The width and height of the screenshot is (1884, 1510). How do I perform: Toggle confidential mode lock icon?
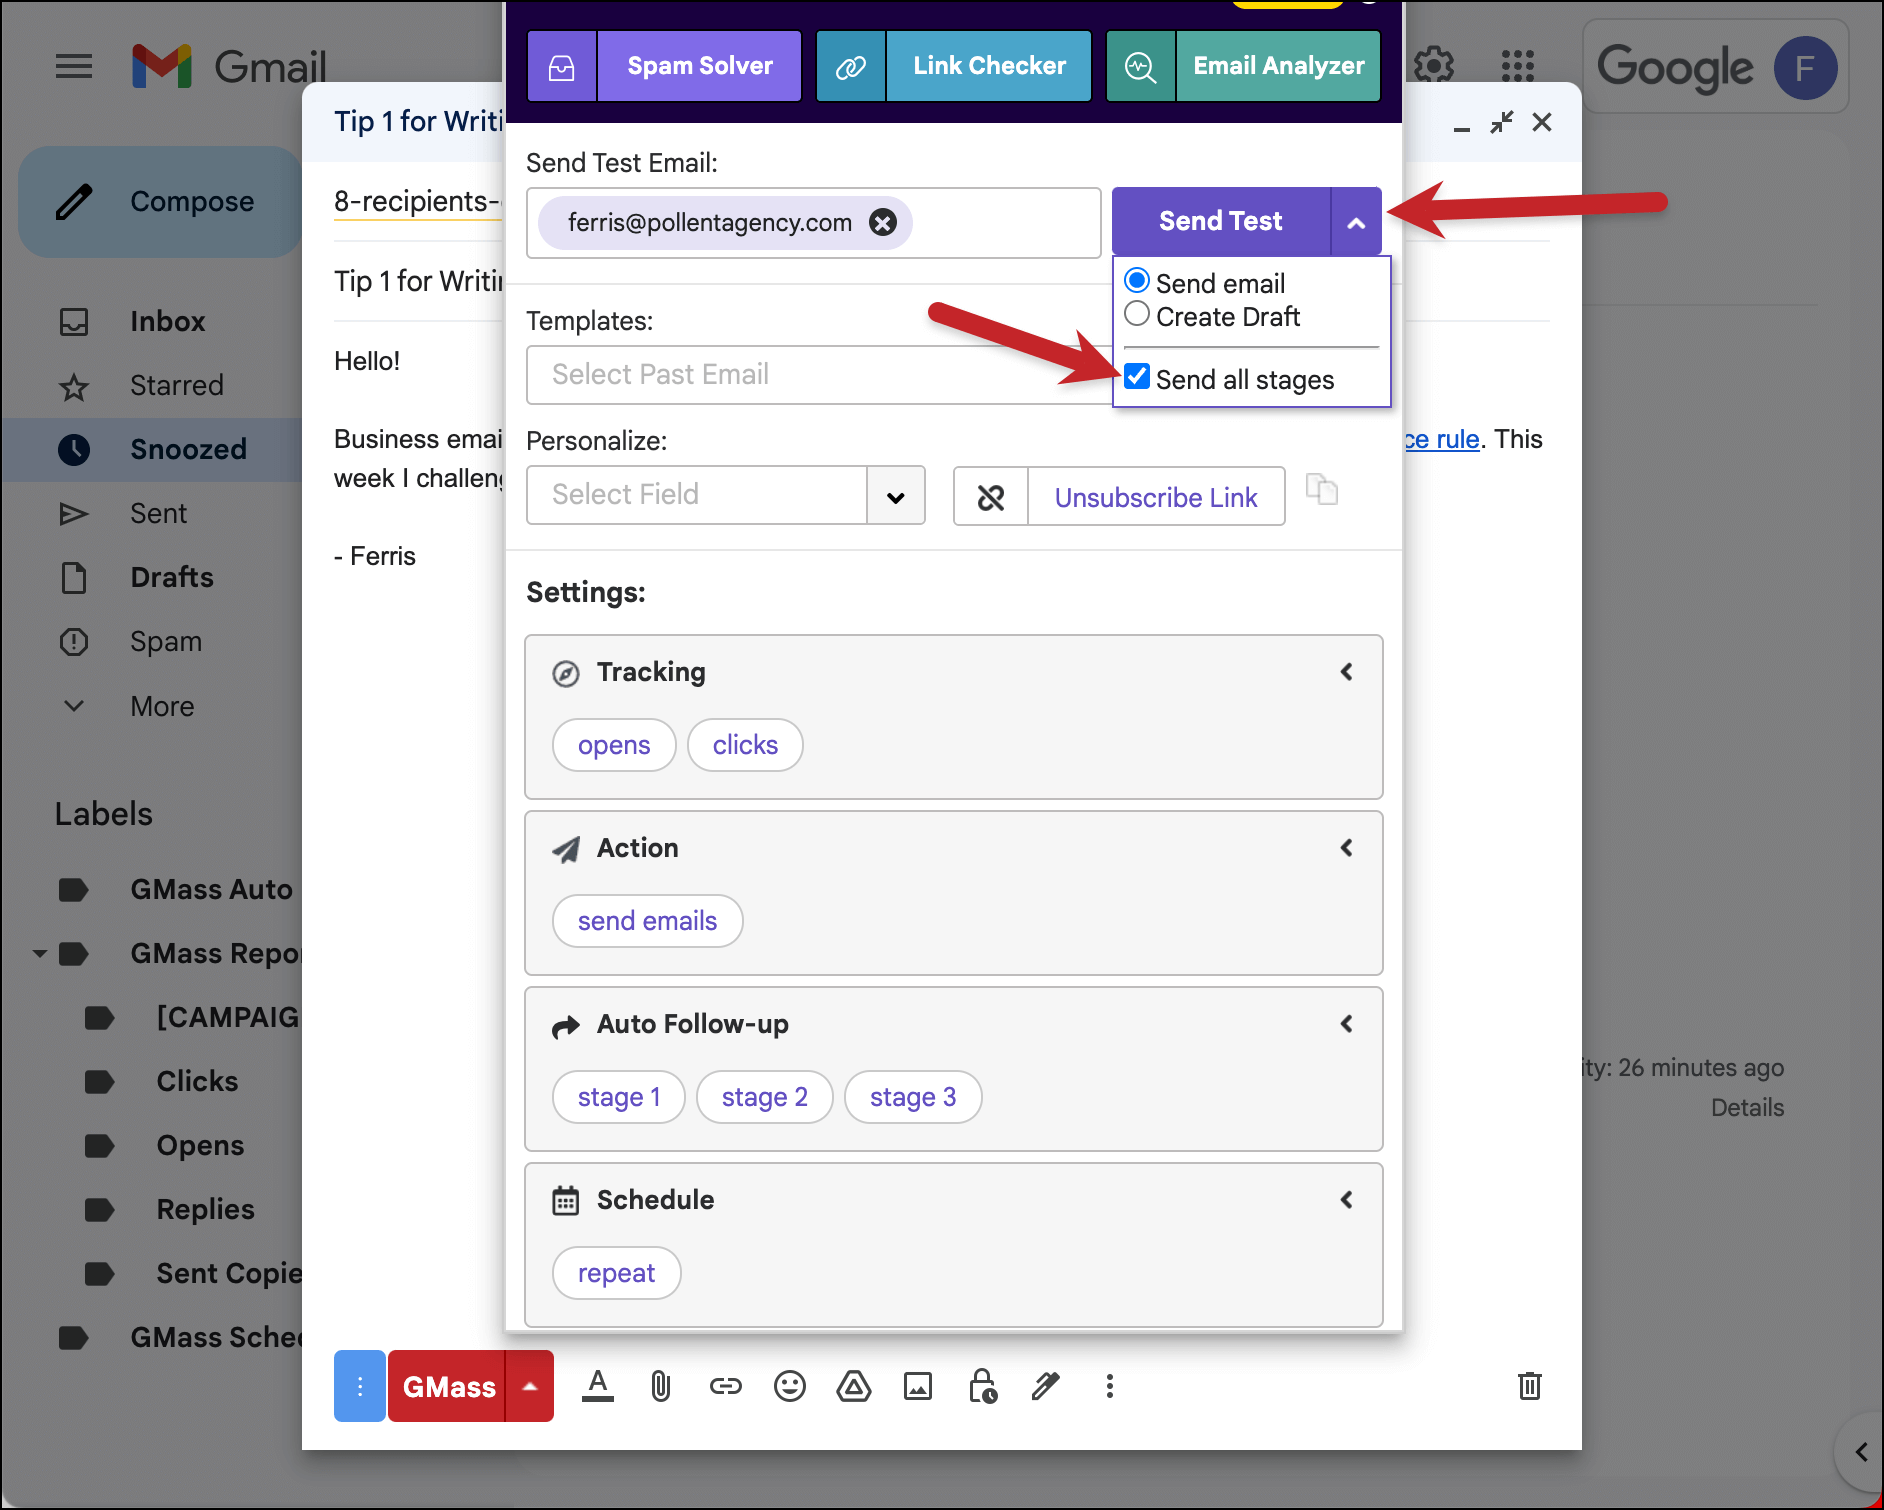pos(982,1386)
